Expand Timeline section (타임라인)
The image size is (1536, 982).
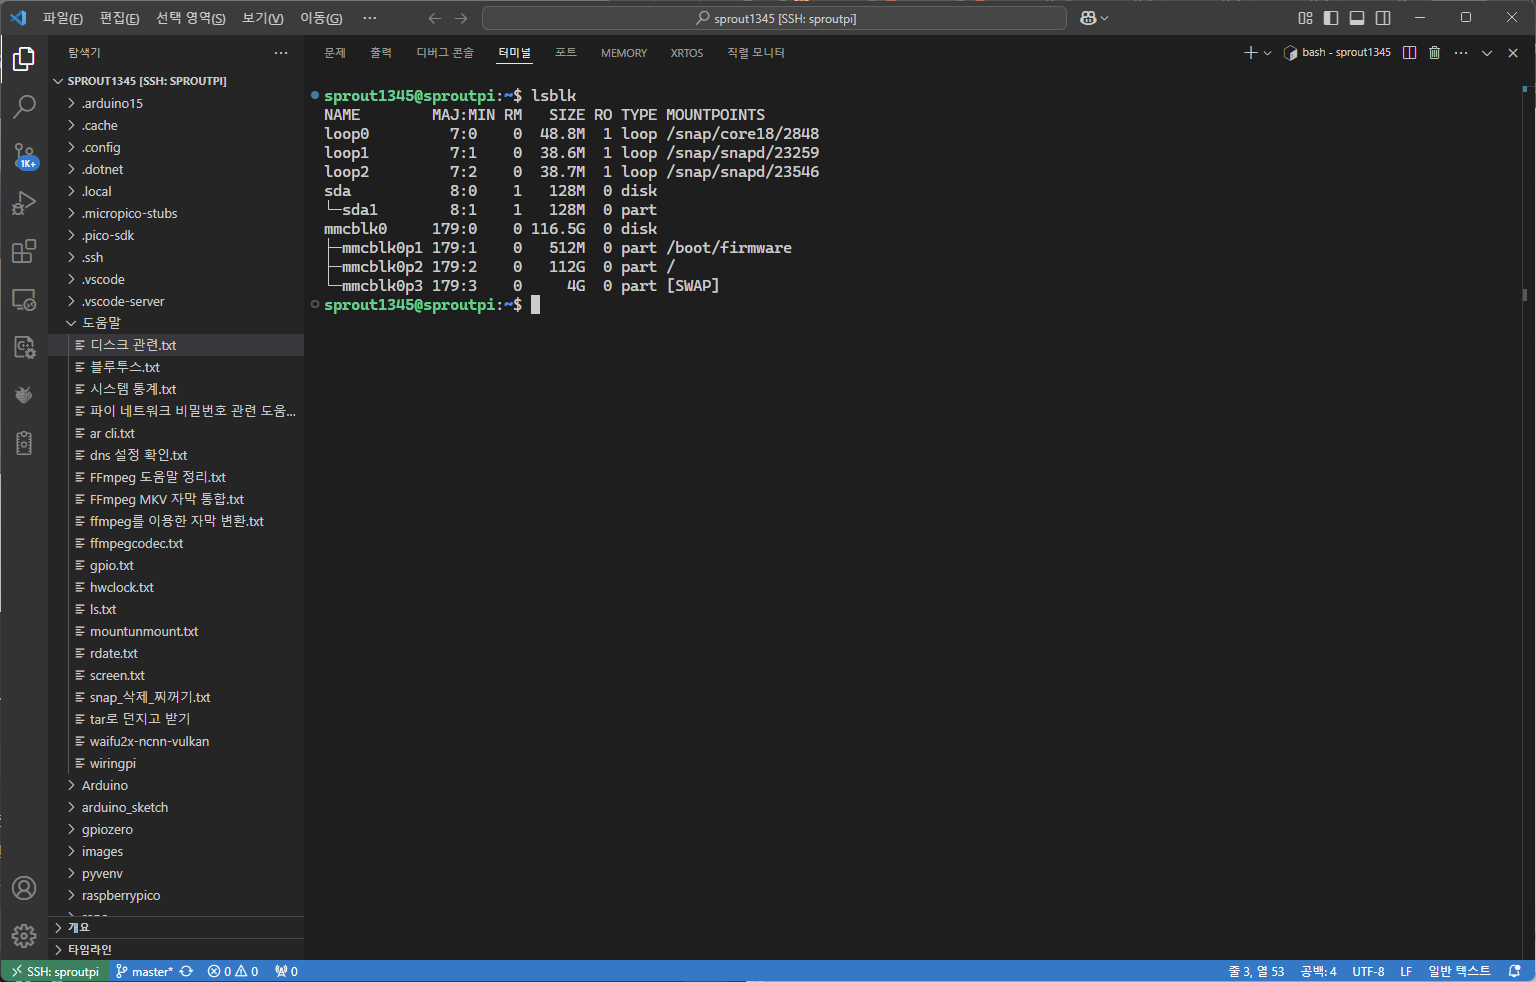coord(176,950)
